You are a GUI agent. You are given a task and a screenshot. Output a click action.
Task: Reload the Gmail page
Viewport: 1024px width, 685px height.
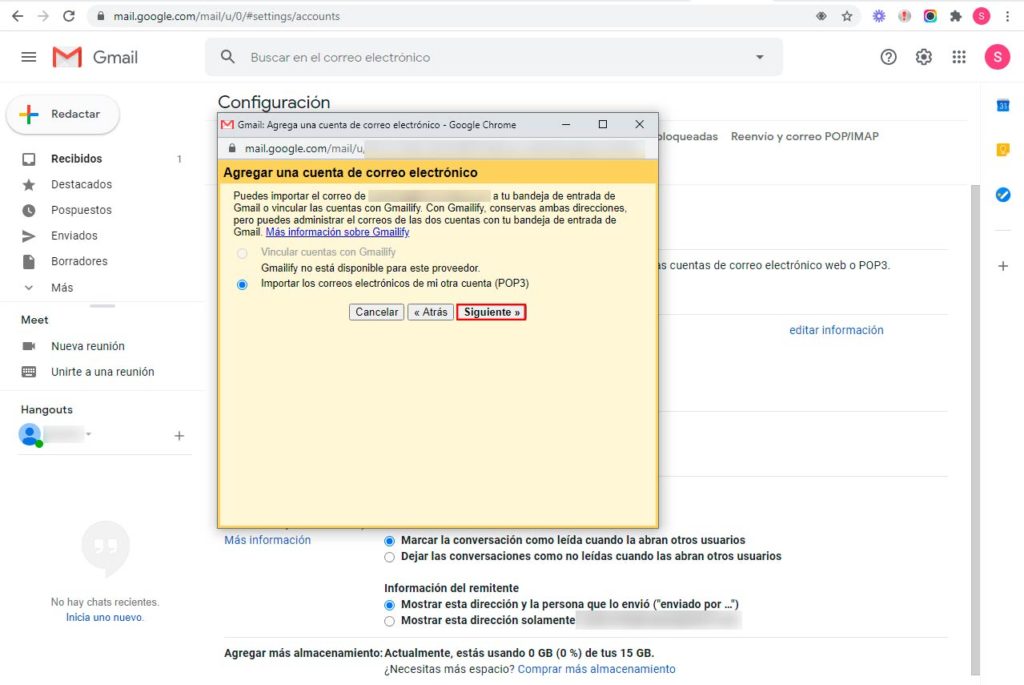point(69,16)
